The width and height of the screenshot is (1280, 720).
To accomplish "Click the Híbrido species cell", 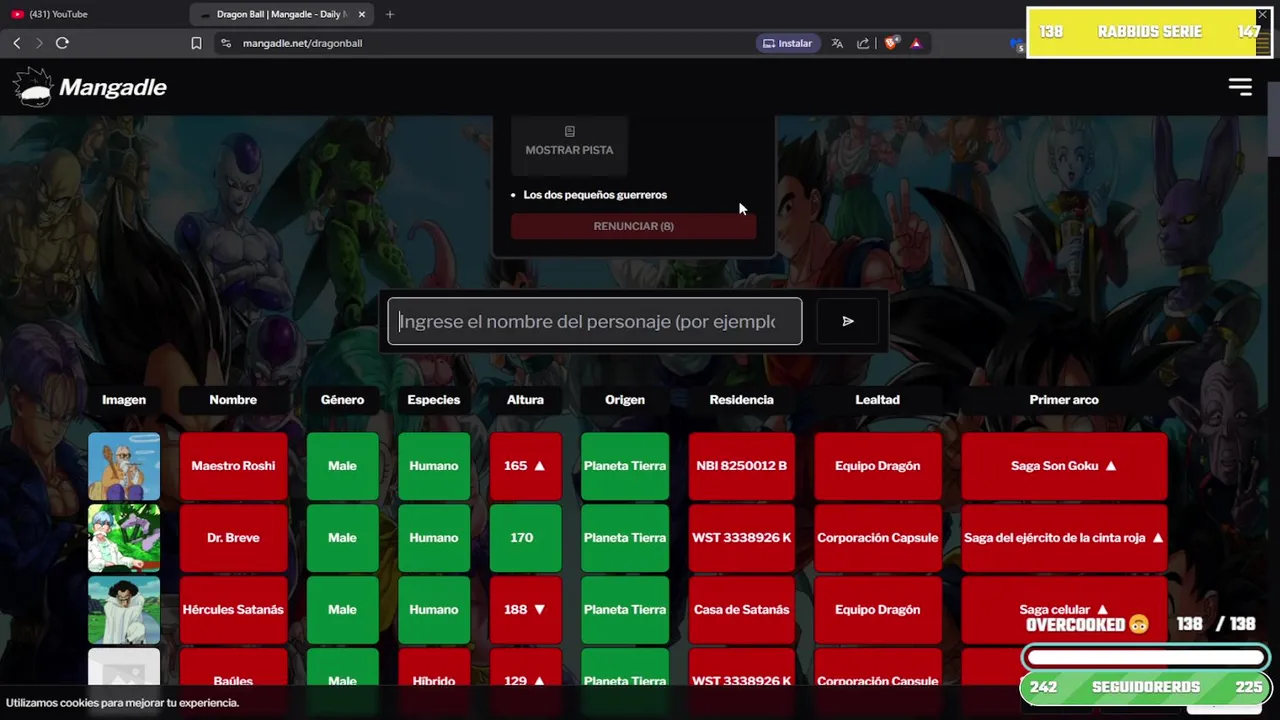I will pos(434,680).
